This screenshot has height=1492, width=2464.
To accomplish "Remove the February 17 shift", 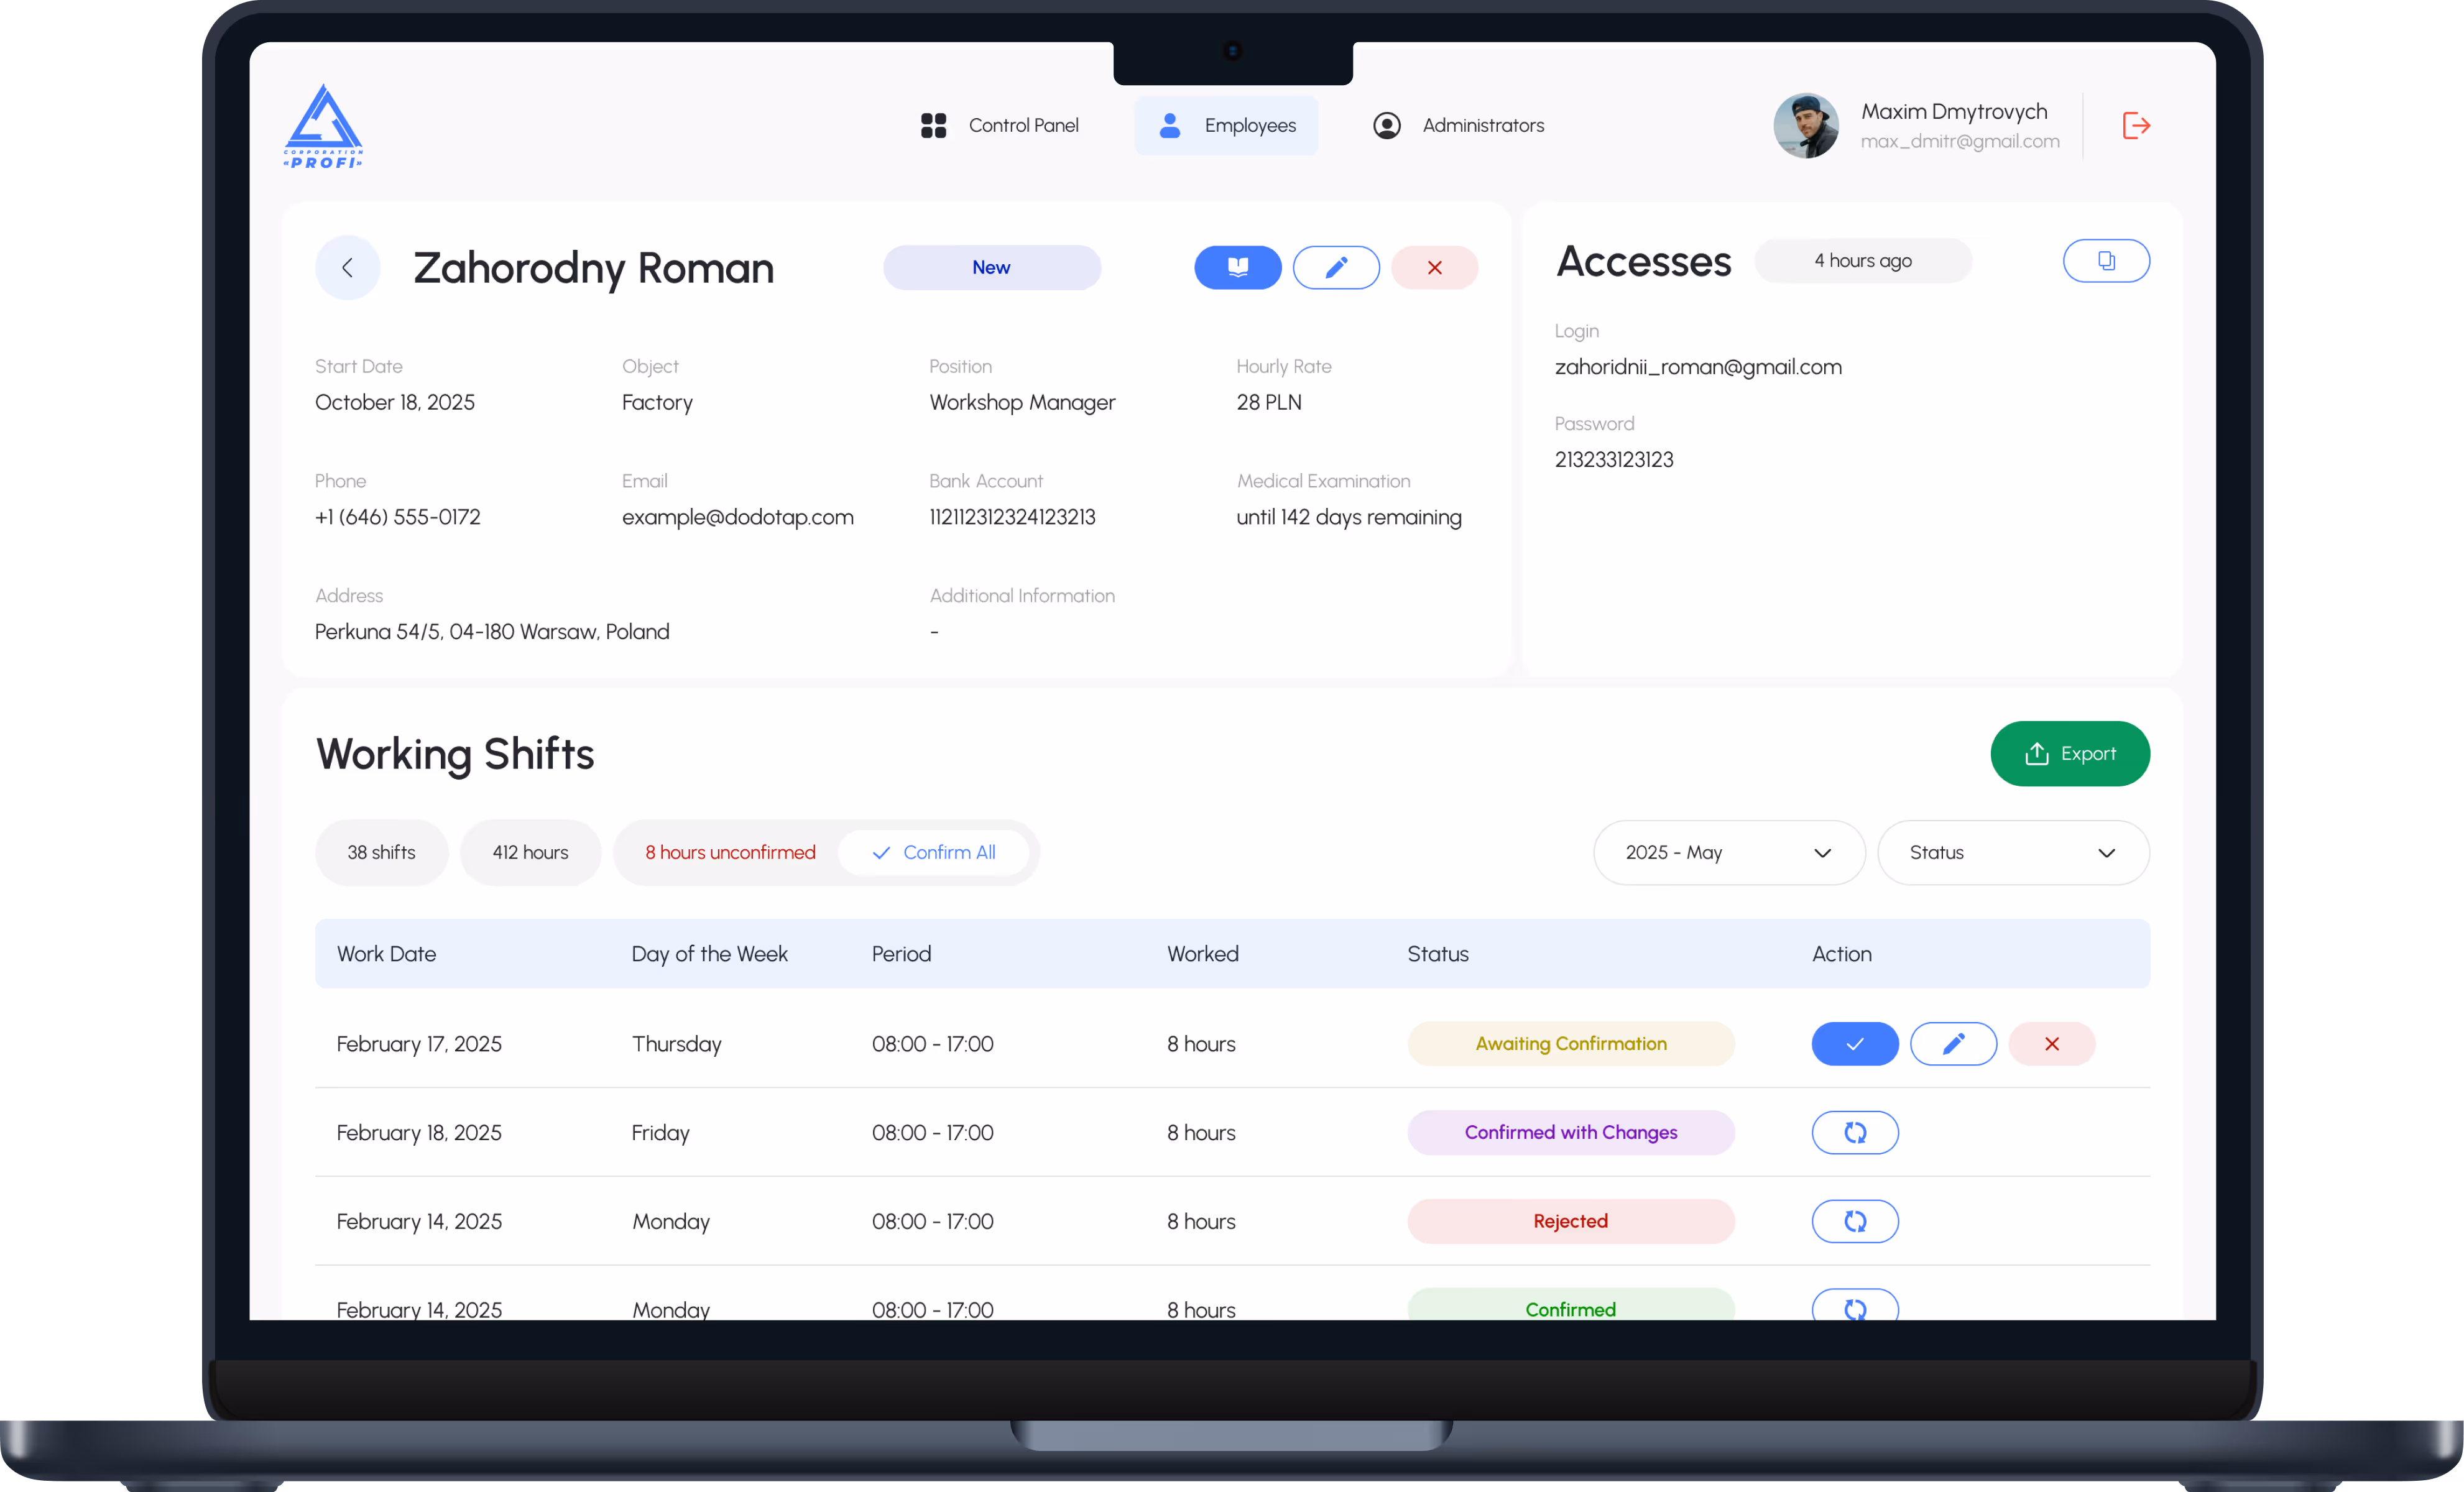I will [x=2051, y=1043].
